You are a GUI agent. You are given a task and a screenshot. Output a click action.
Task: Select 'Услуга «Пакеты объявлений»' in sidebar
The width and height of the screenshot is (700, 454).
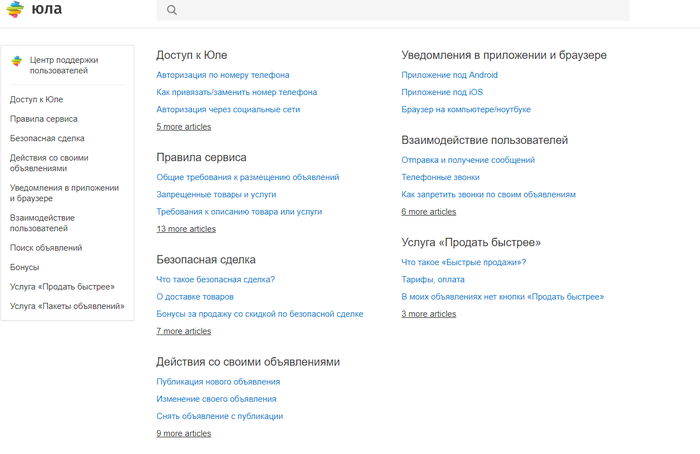[x=67, y=306]
